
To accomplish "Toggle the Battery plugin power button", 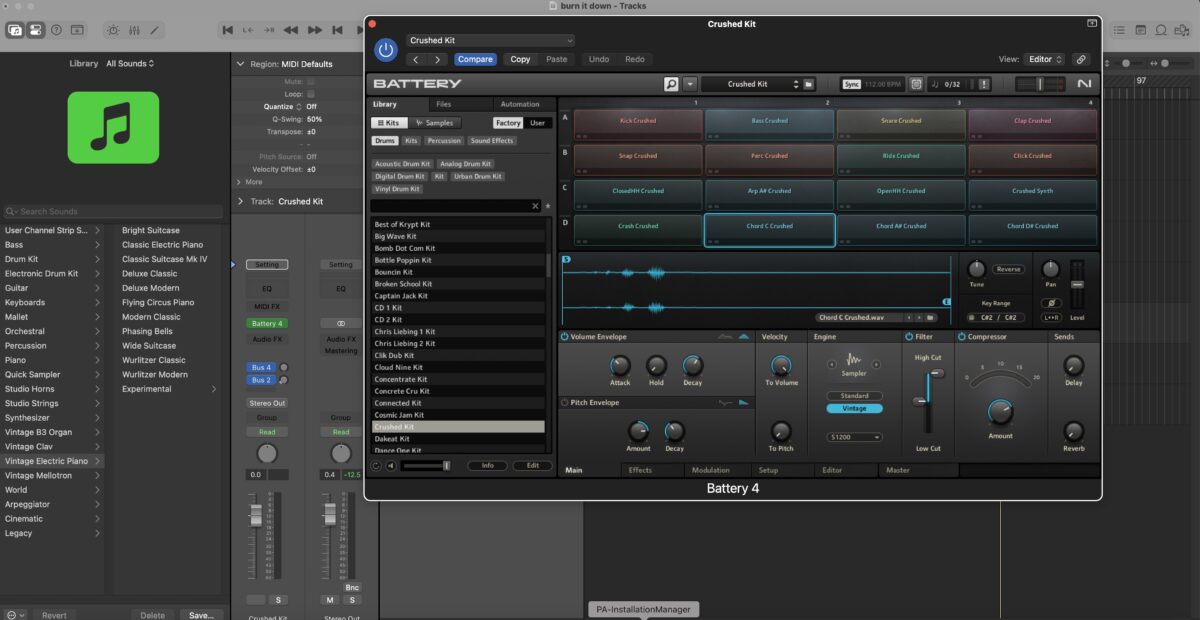I will (385, 49).
